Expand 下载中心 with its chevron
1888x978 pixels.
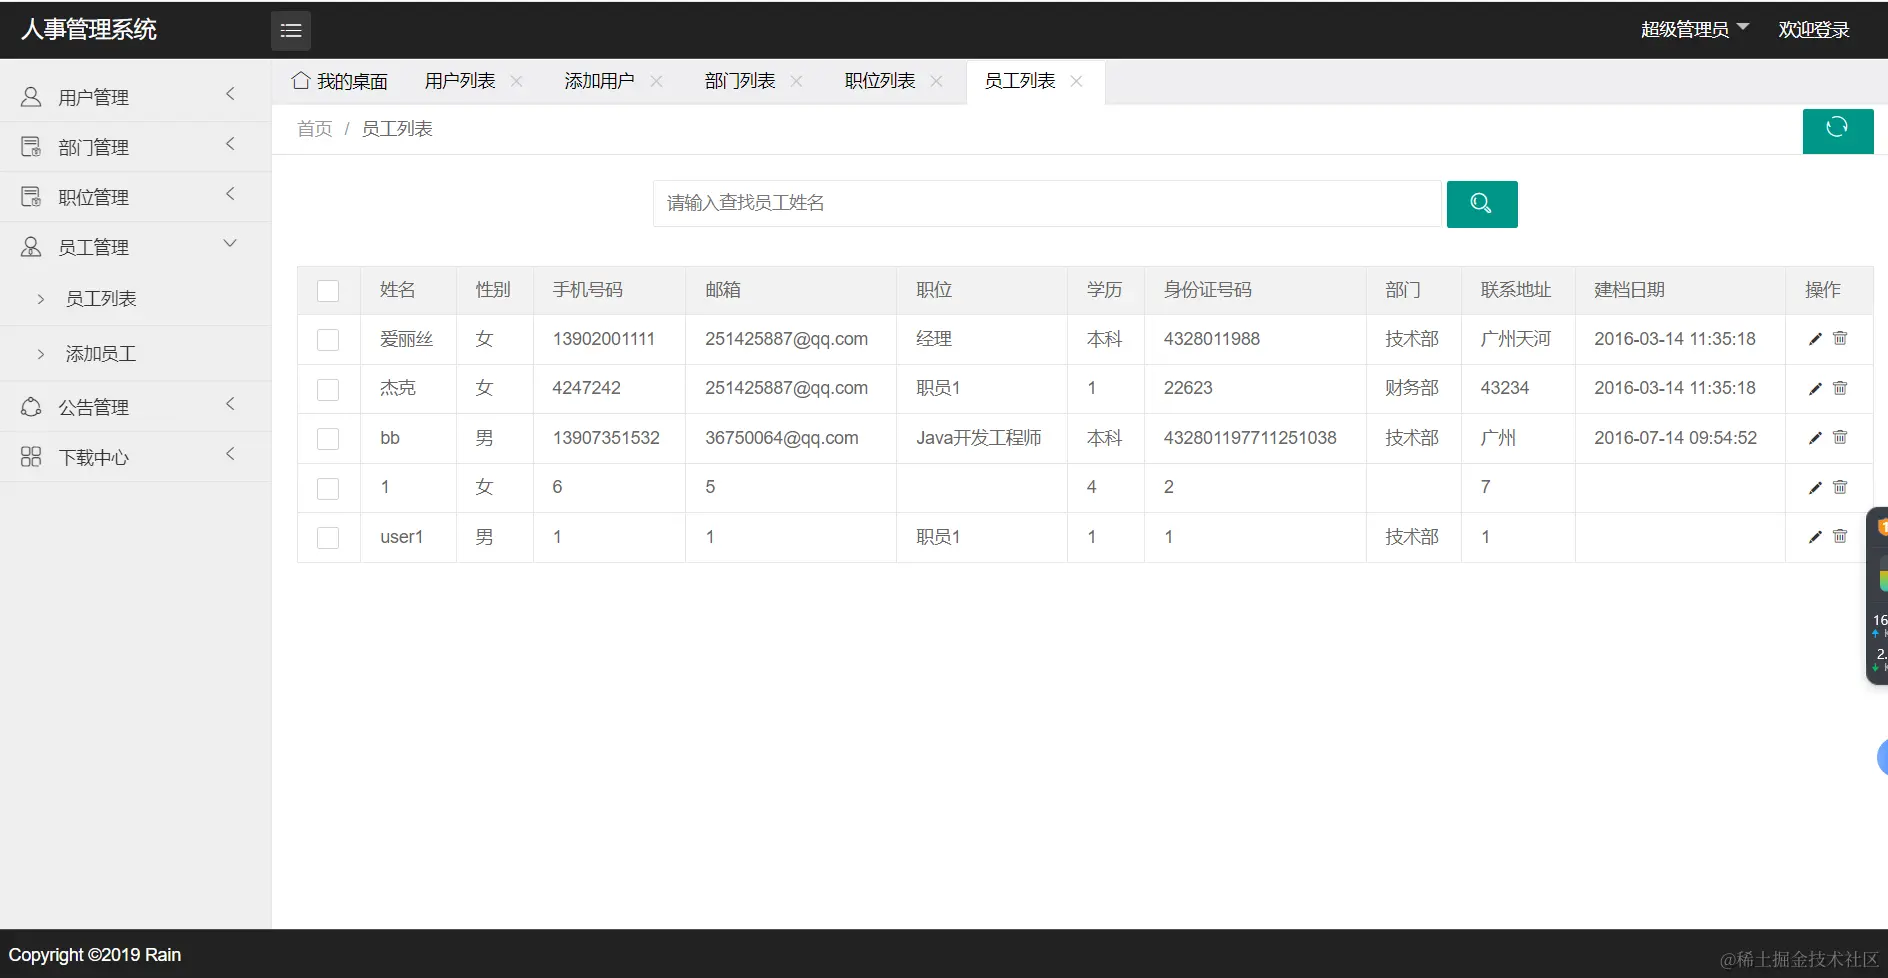(230, 454)
